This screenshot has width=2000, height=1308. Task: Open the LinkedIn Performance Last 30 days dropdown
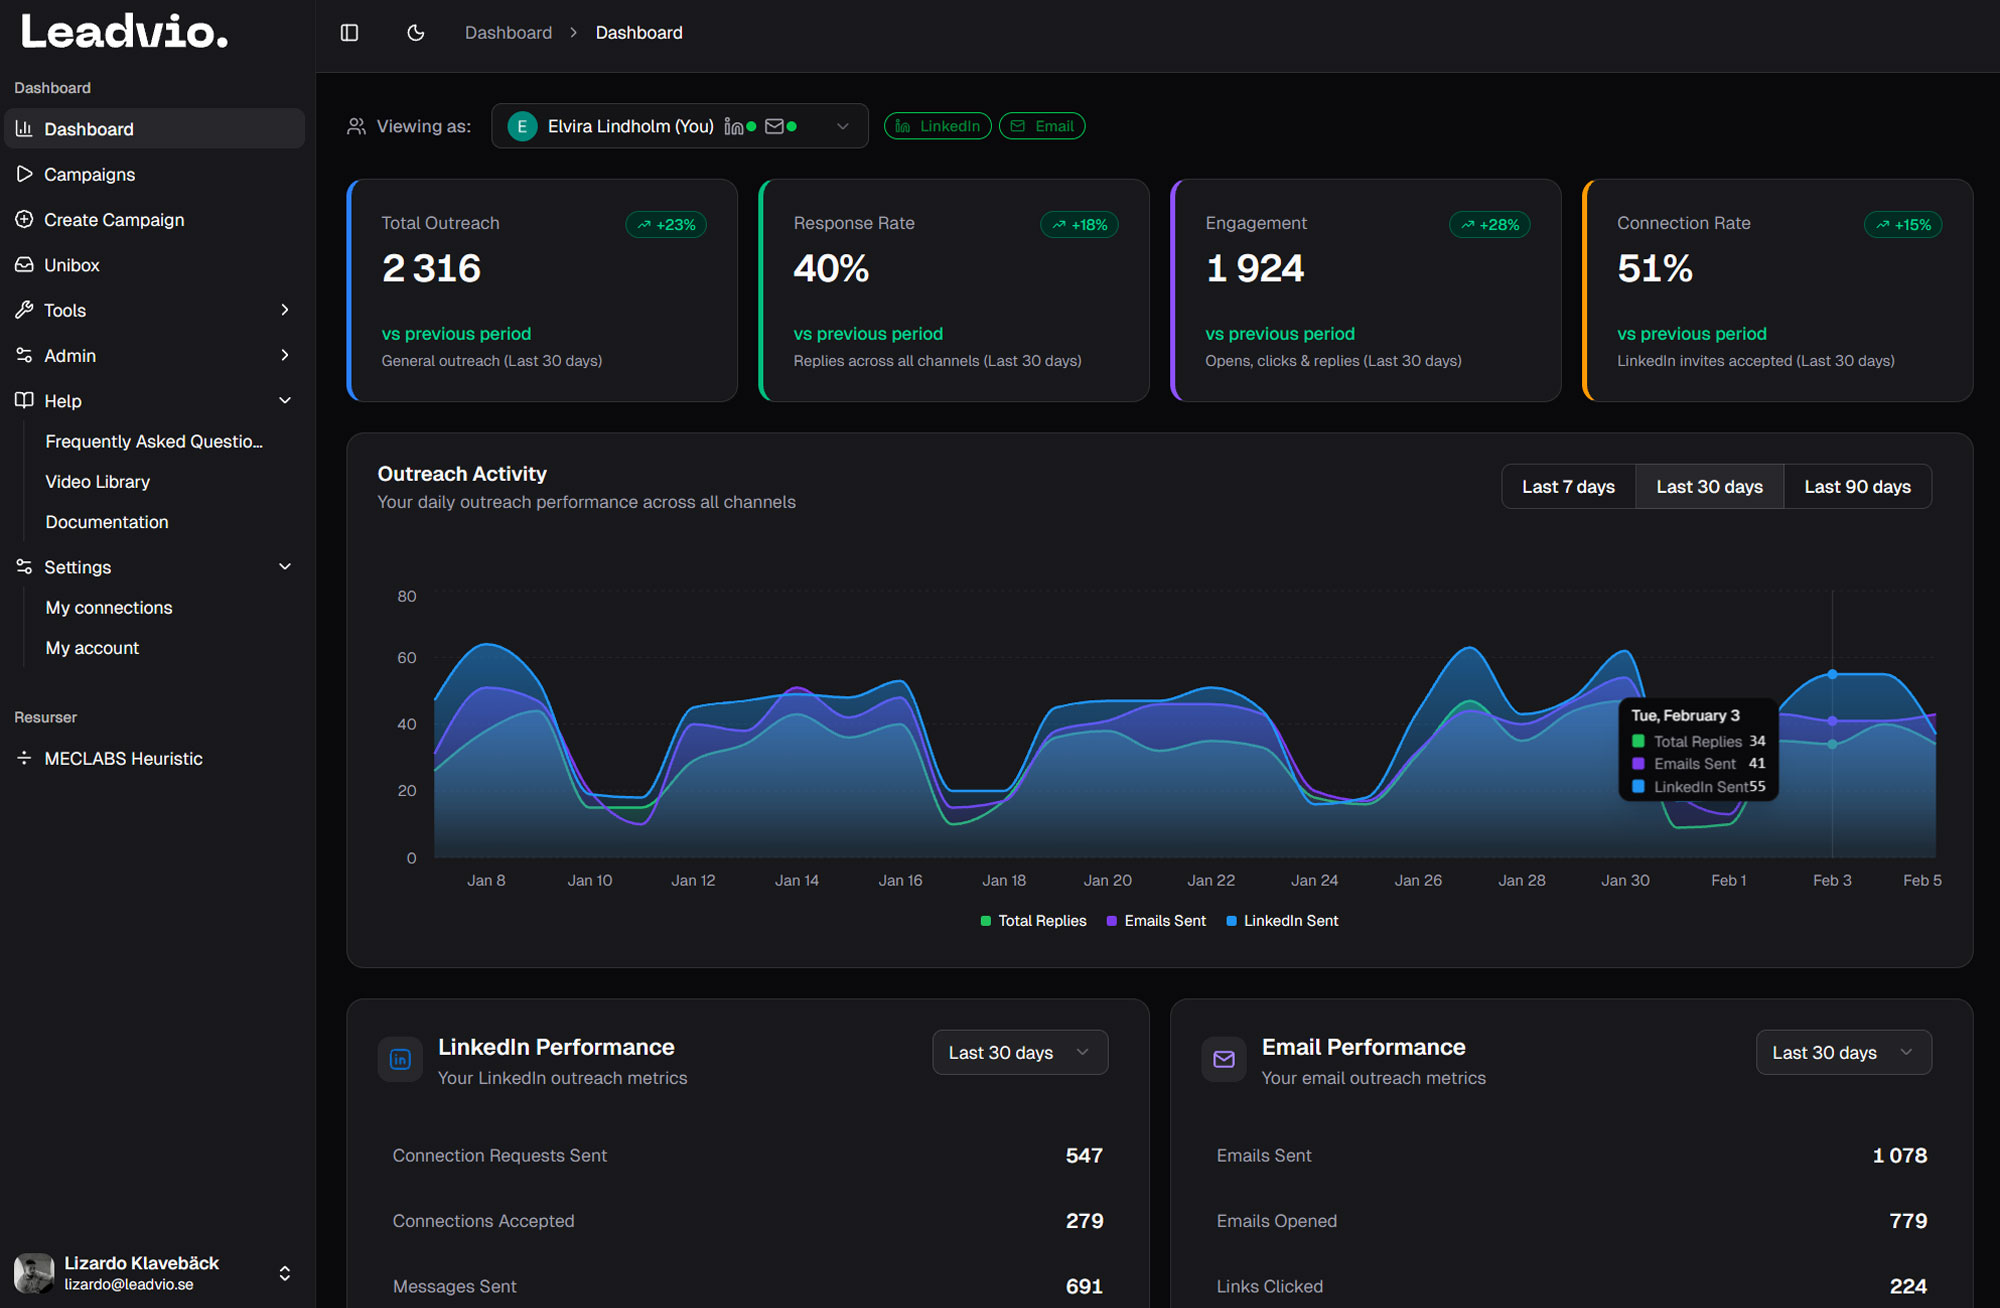1019,1052
